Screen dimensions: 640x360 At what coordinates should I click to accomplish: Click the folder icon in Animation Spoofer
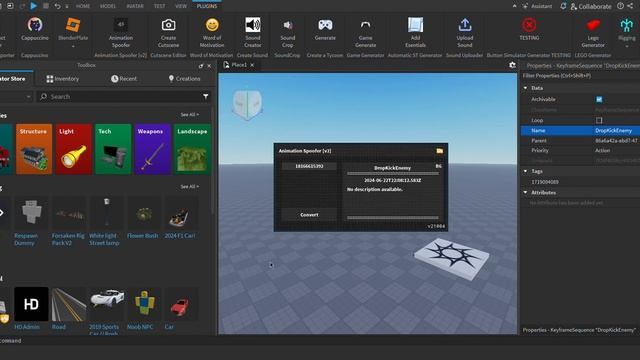[440, 151]
